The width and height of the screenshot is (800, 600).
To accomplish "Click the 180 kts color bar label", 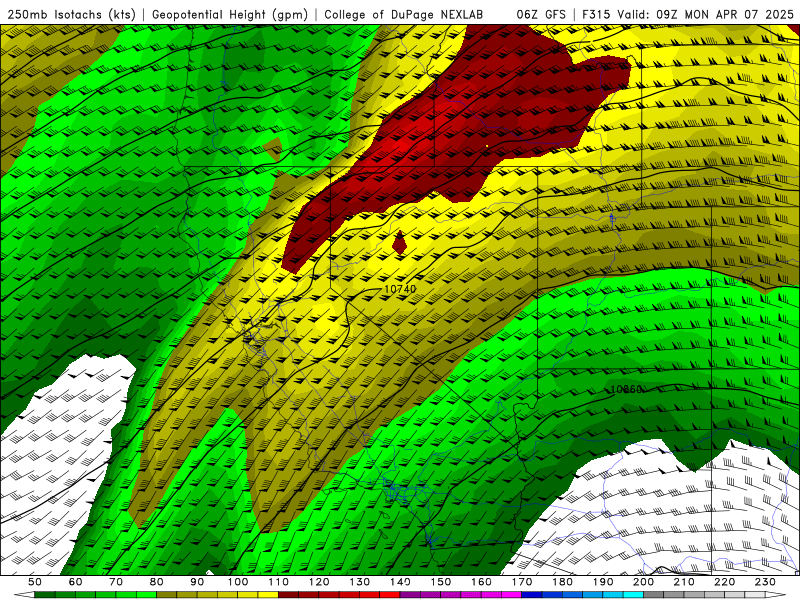I will [562, 582].
